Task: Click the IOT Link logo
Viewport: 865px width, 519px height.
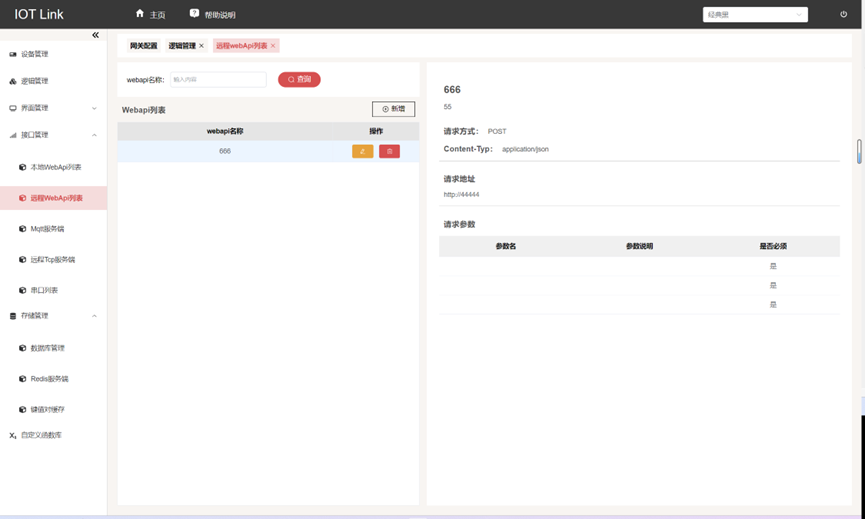Action: [x=39, y=14]
